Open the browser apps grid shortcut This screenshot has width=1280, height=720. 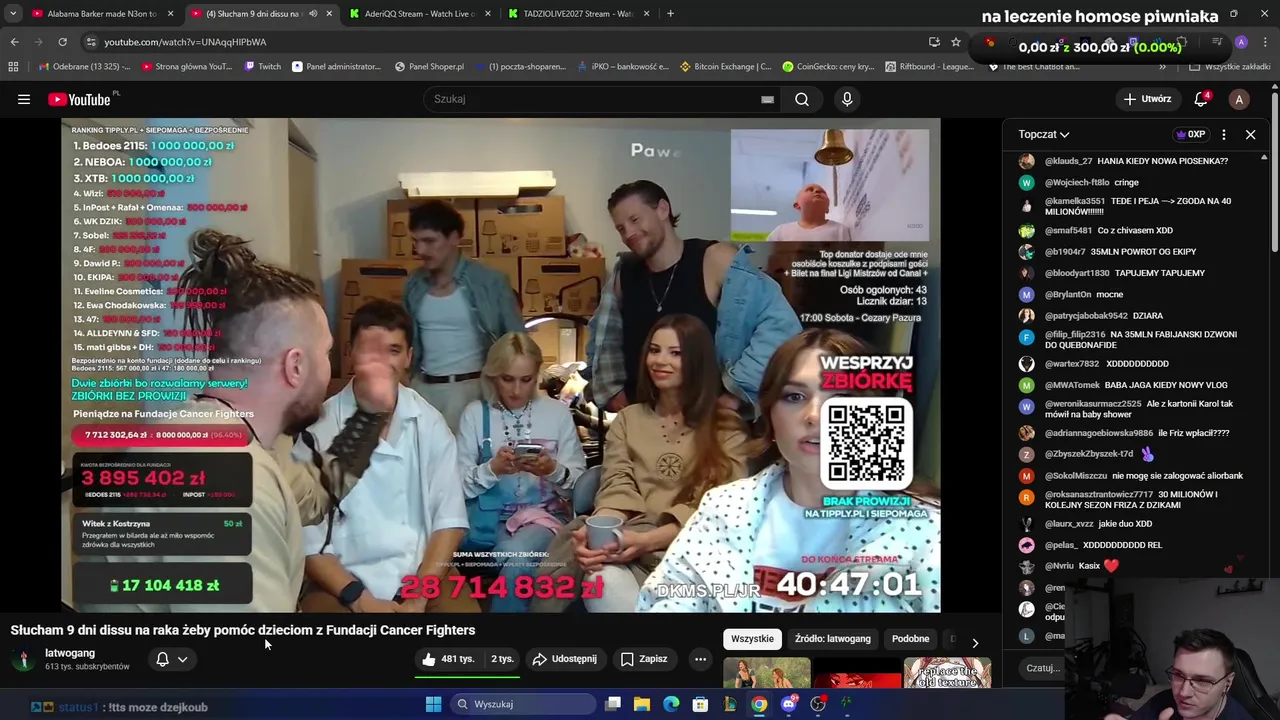(x=13, y=67)
